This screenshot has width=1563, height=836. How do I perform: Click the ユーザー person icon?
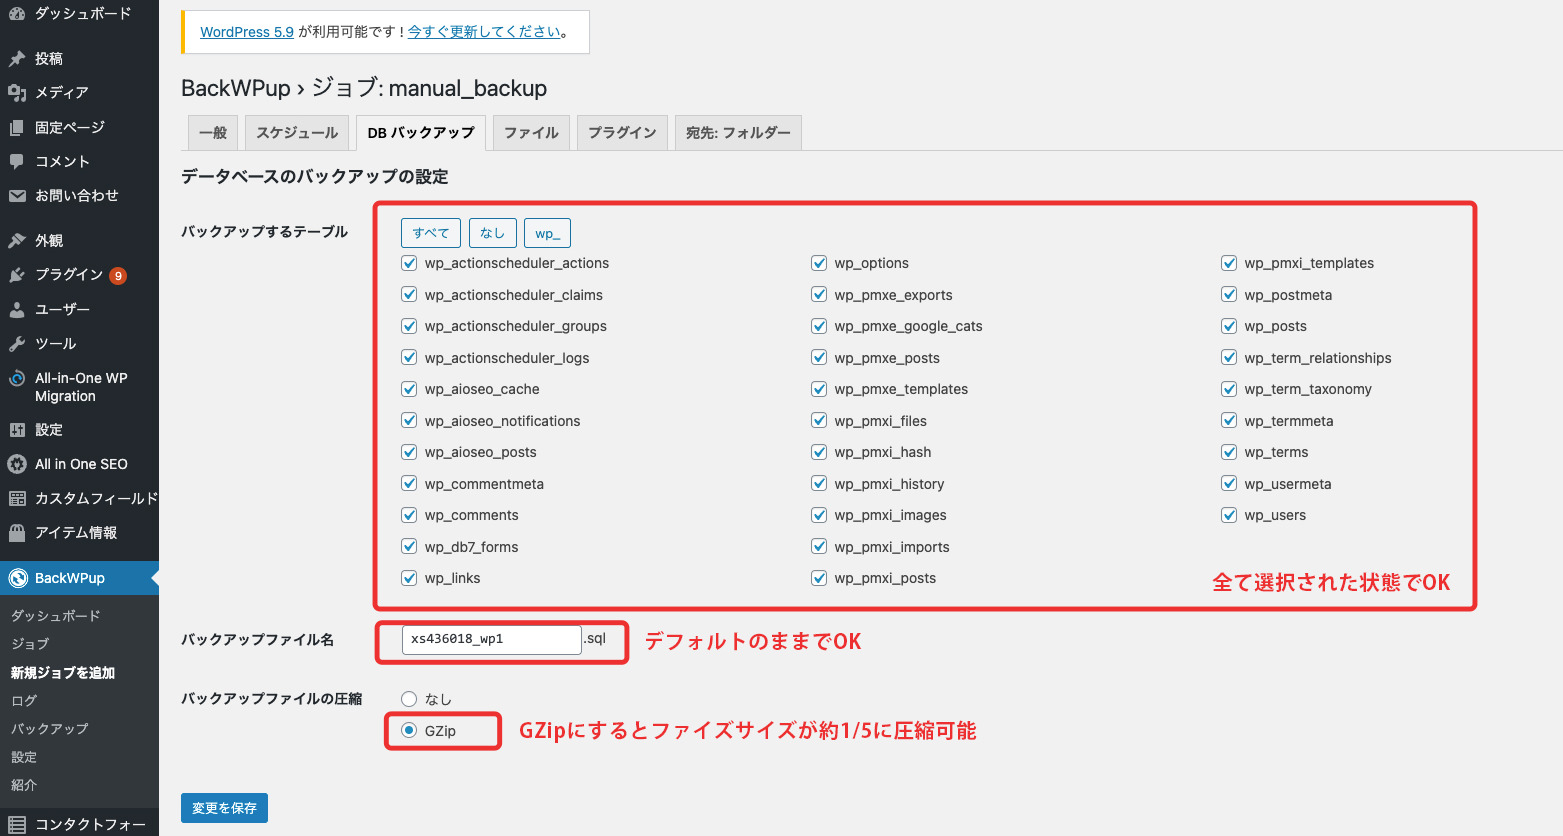[17, 310]
